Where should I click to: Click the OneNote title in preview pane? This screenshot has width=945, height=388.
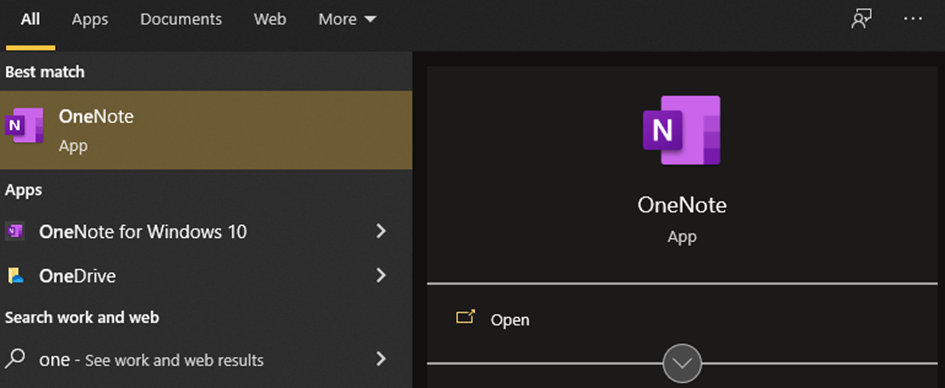click(x=682, y=205)
